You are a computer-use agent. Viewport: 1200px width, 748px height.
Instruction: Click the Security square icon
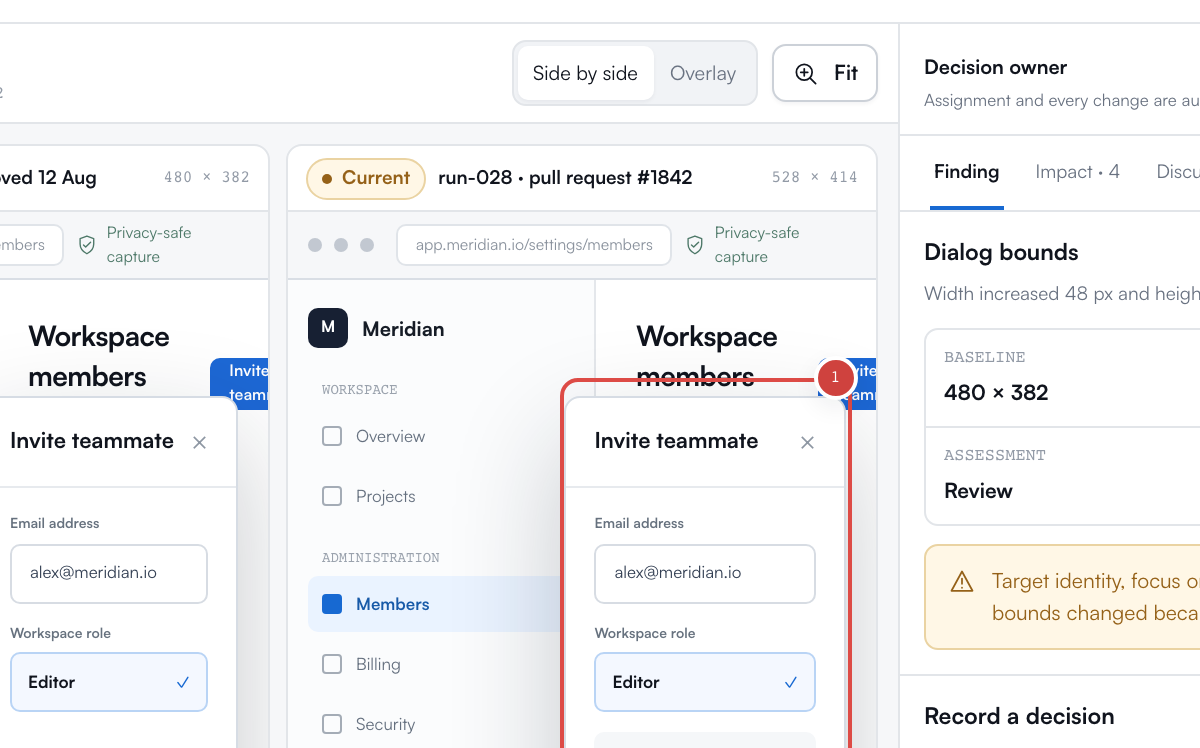(332, 724)
